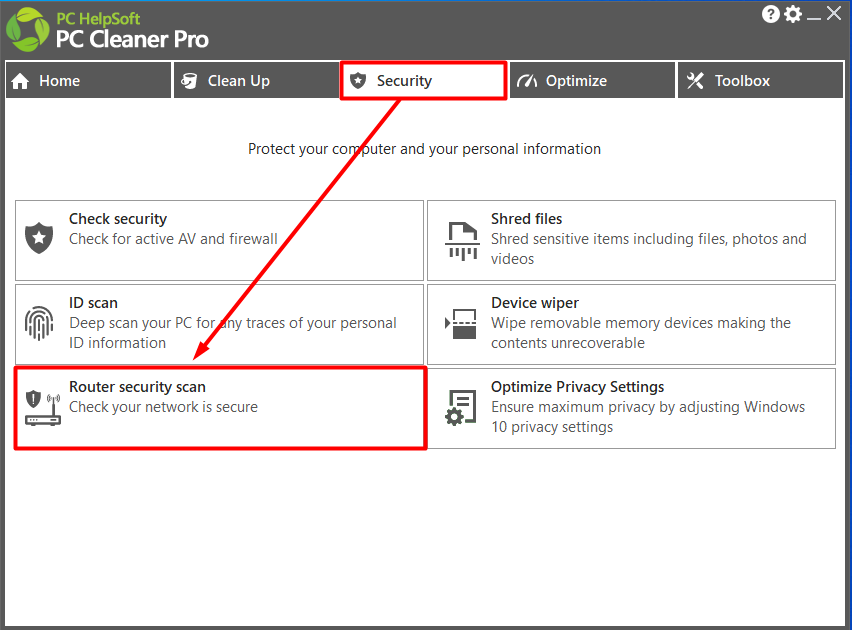Switch to the Clean Up tab

point(256,80)
